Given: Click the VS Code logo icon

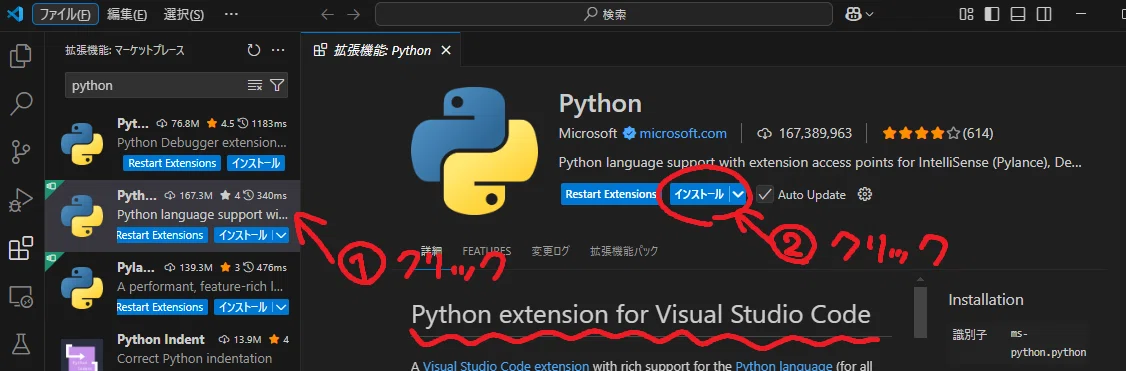Looking at the screenshot, I should tap(14, 14).
